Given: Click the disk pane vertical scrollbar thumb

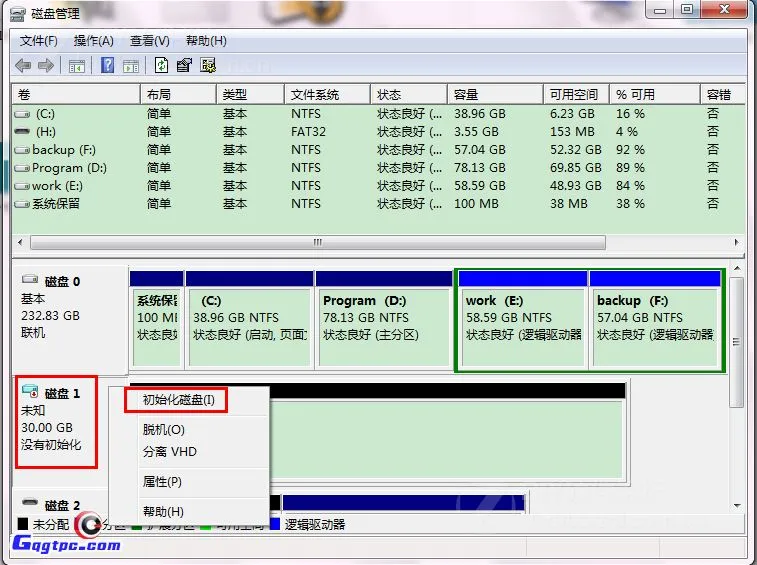Looking at the screenshot, I should tap(737, 342).
